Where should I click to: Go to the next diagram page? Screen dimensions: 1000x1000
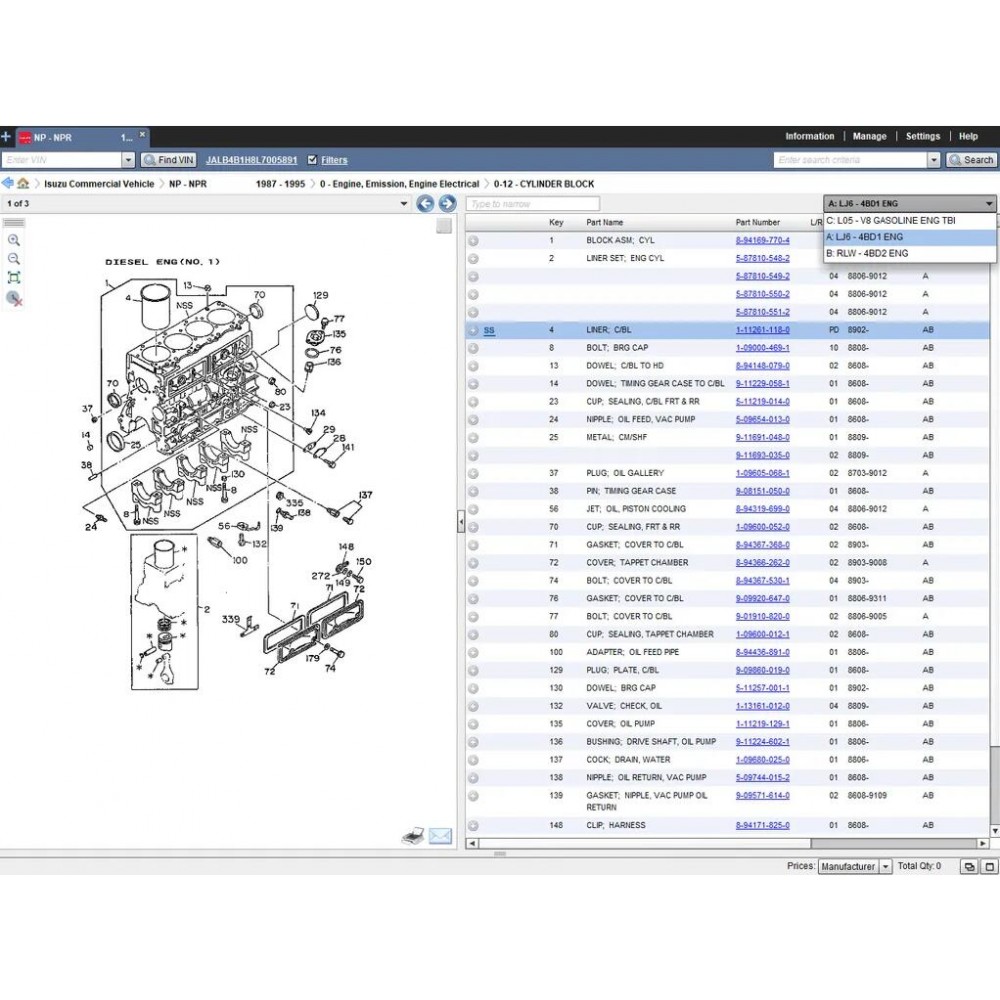(447, 204)
